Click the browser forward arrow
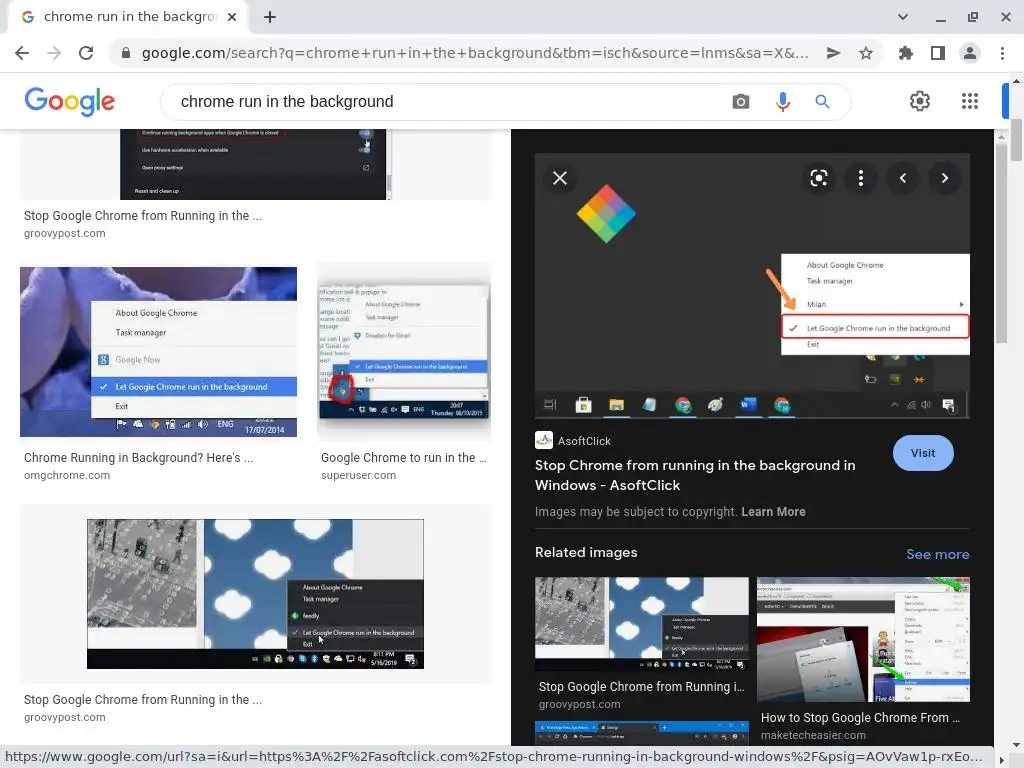The width and height of the screenshot is (1024, 768). (54, 53)
